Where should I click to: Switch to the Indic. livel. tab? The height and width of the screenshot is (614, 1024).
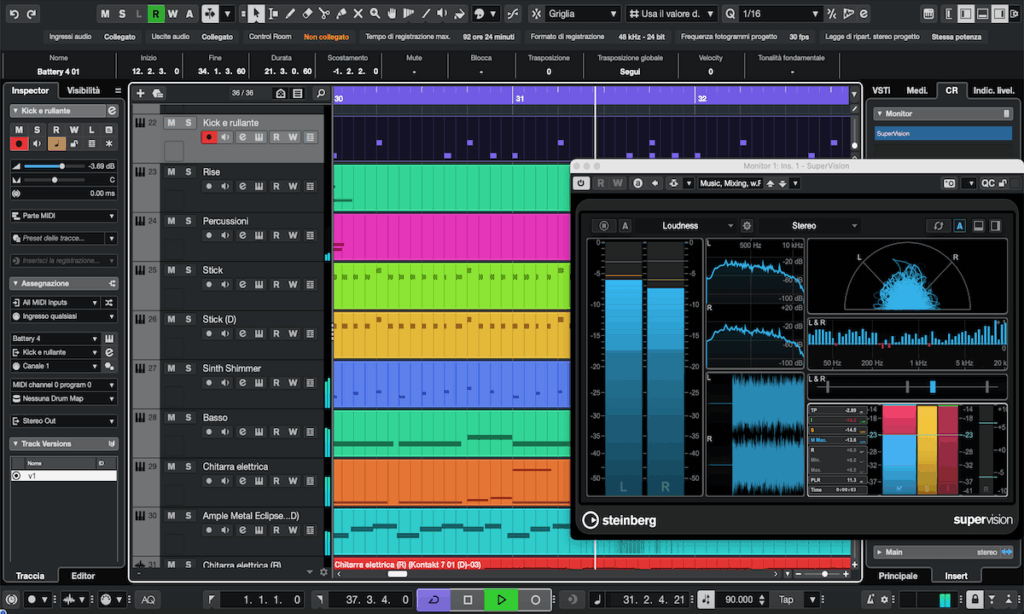click(x=993, y=91)
